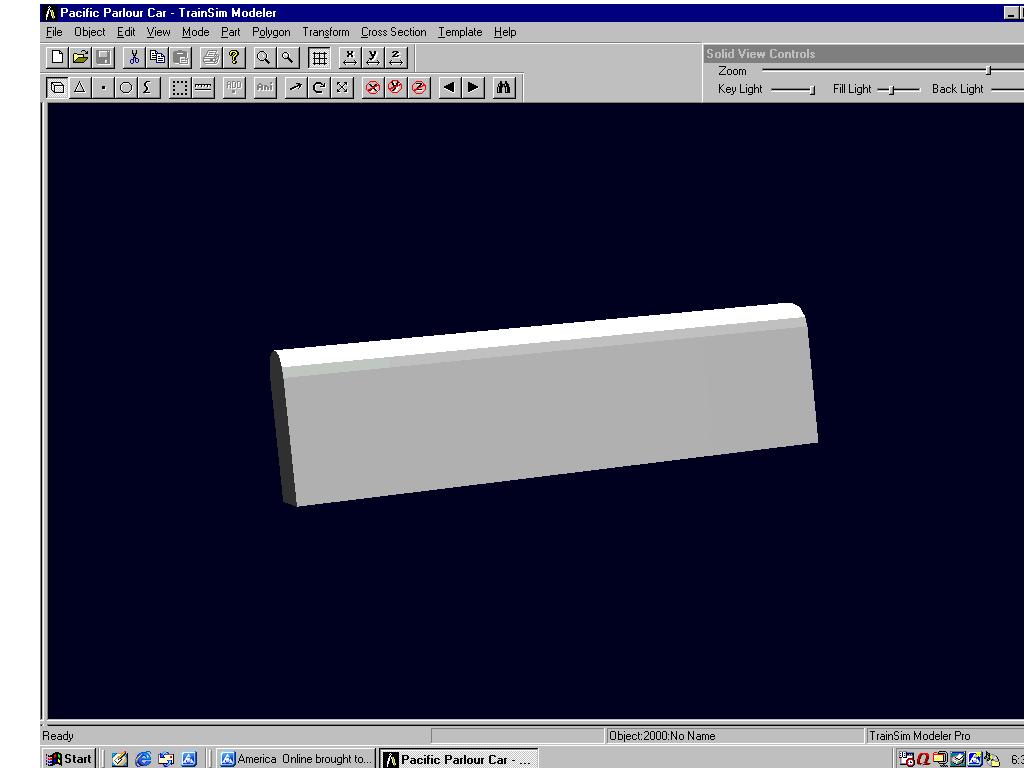Open the Polygon menu
The width and height of the screenshot is (1024, 768).
coord(271,32)
